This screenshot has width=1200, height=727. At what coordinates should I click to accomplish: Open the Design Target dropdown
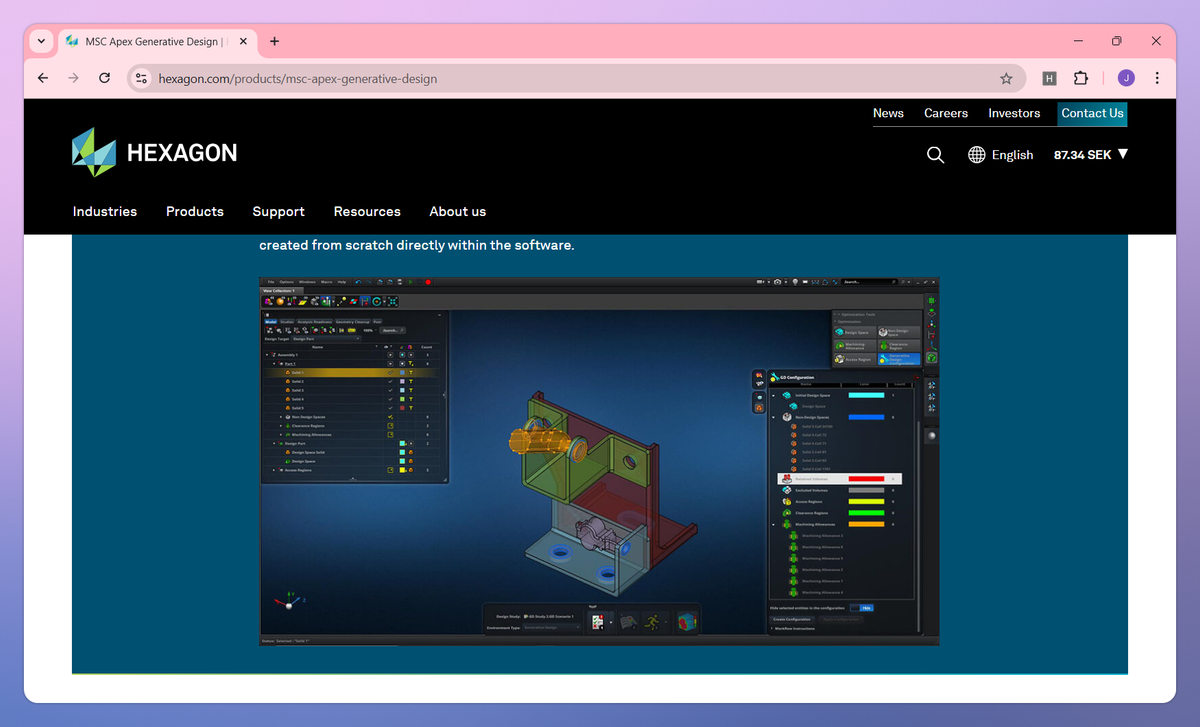[x=326, y=339]
